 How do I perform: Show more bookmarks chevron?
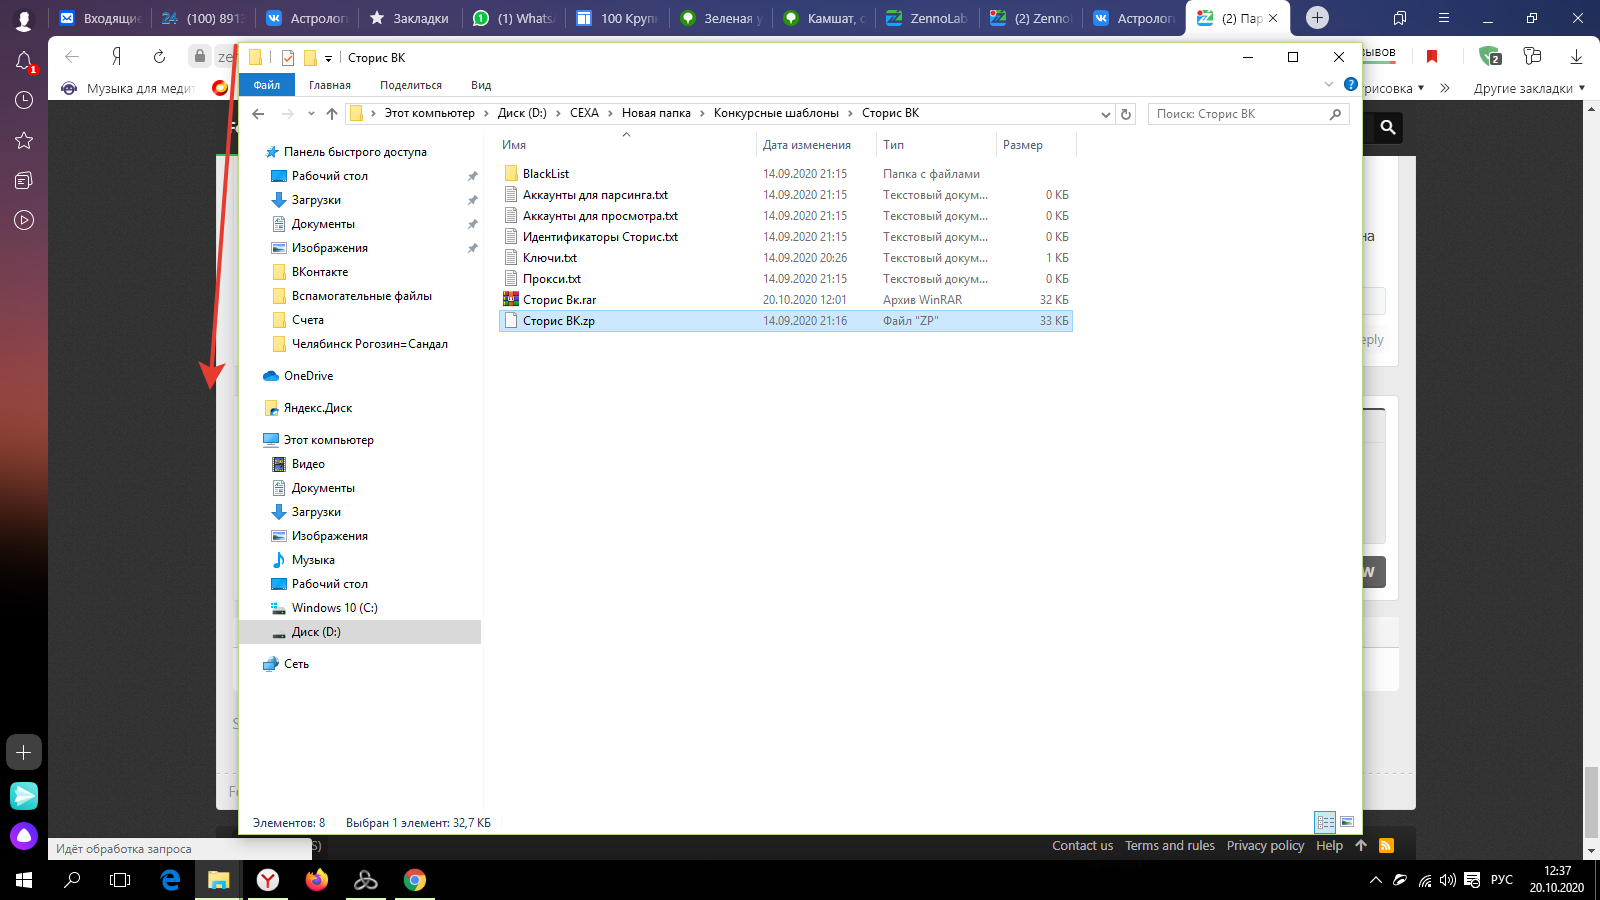tap(1445, 88)
